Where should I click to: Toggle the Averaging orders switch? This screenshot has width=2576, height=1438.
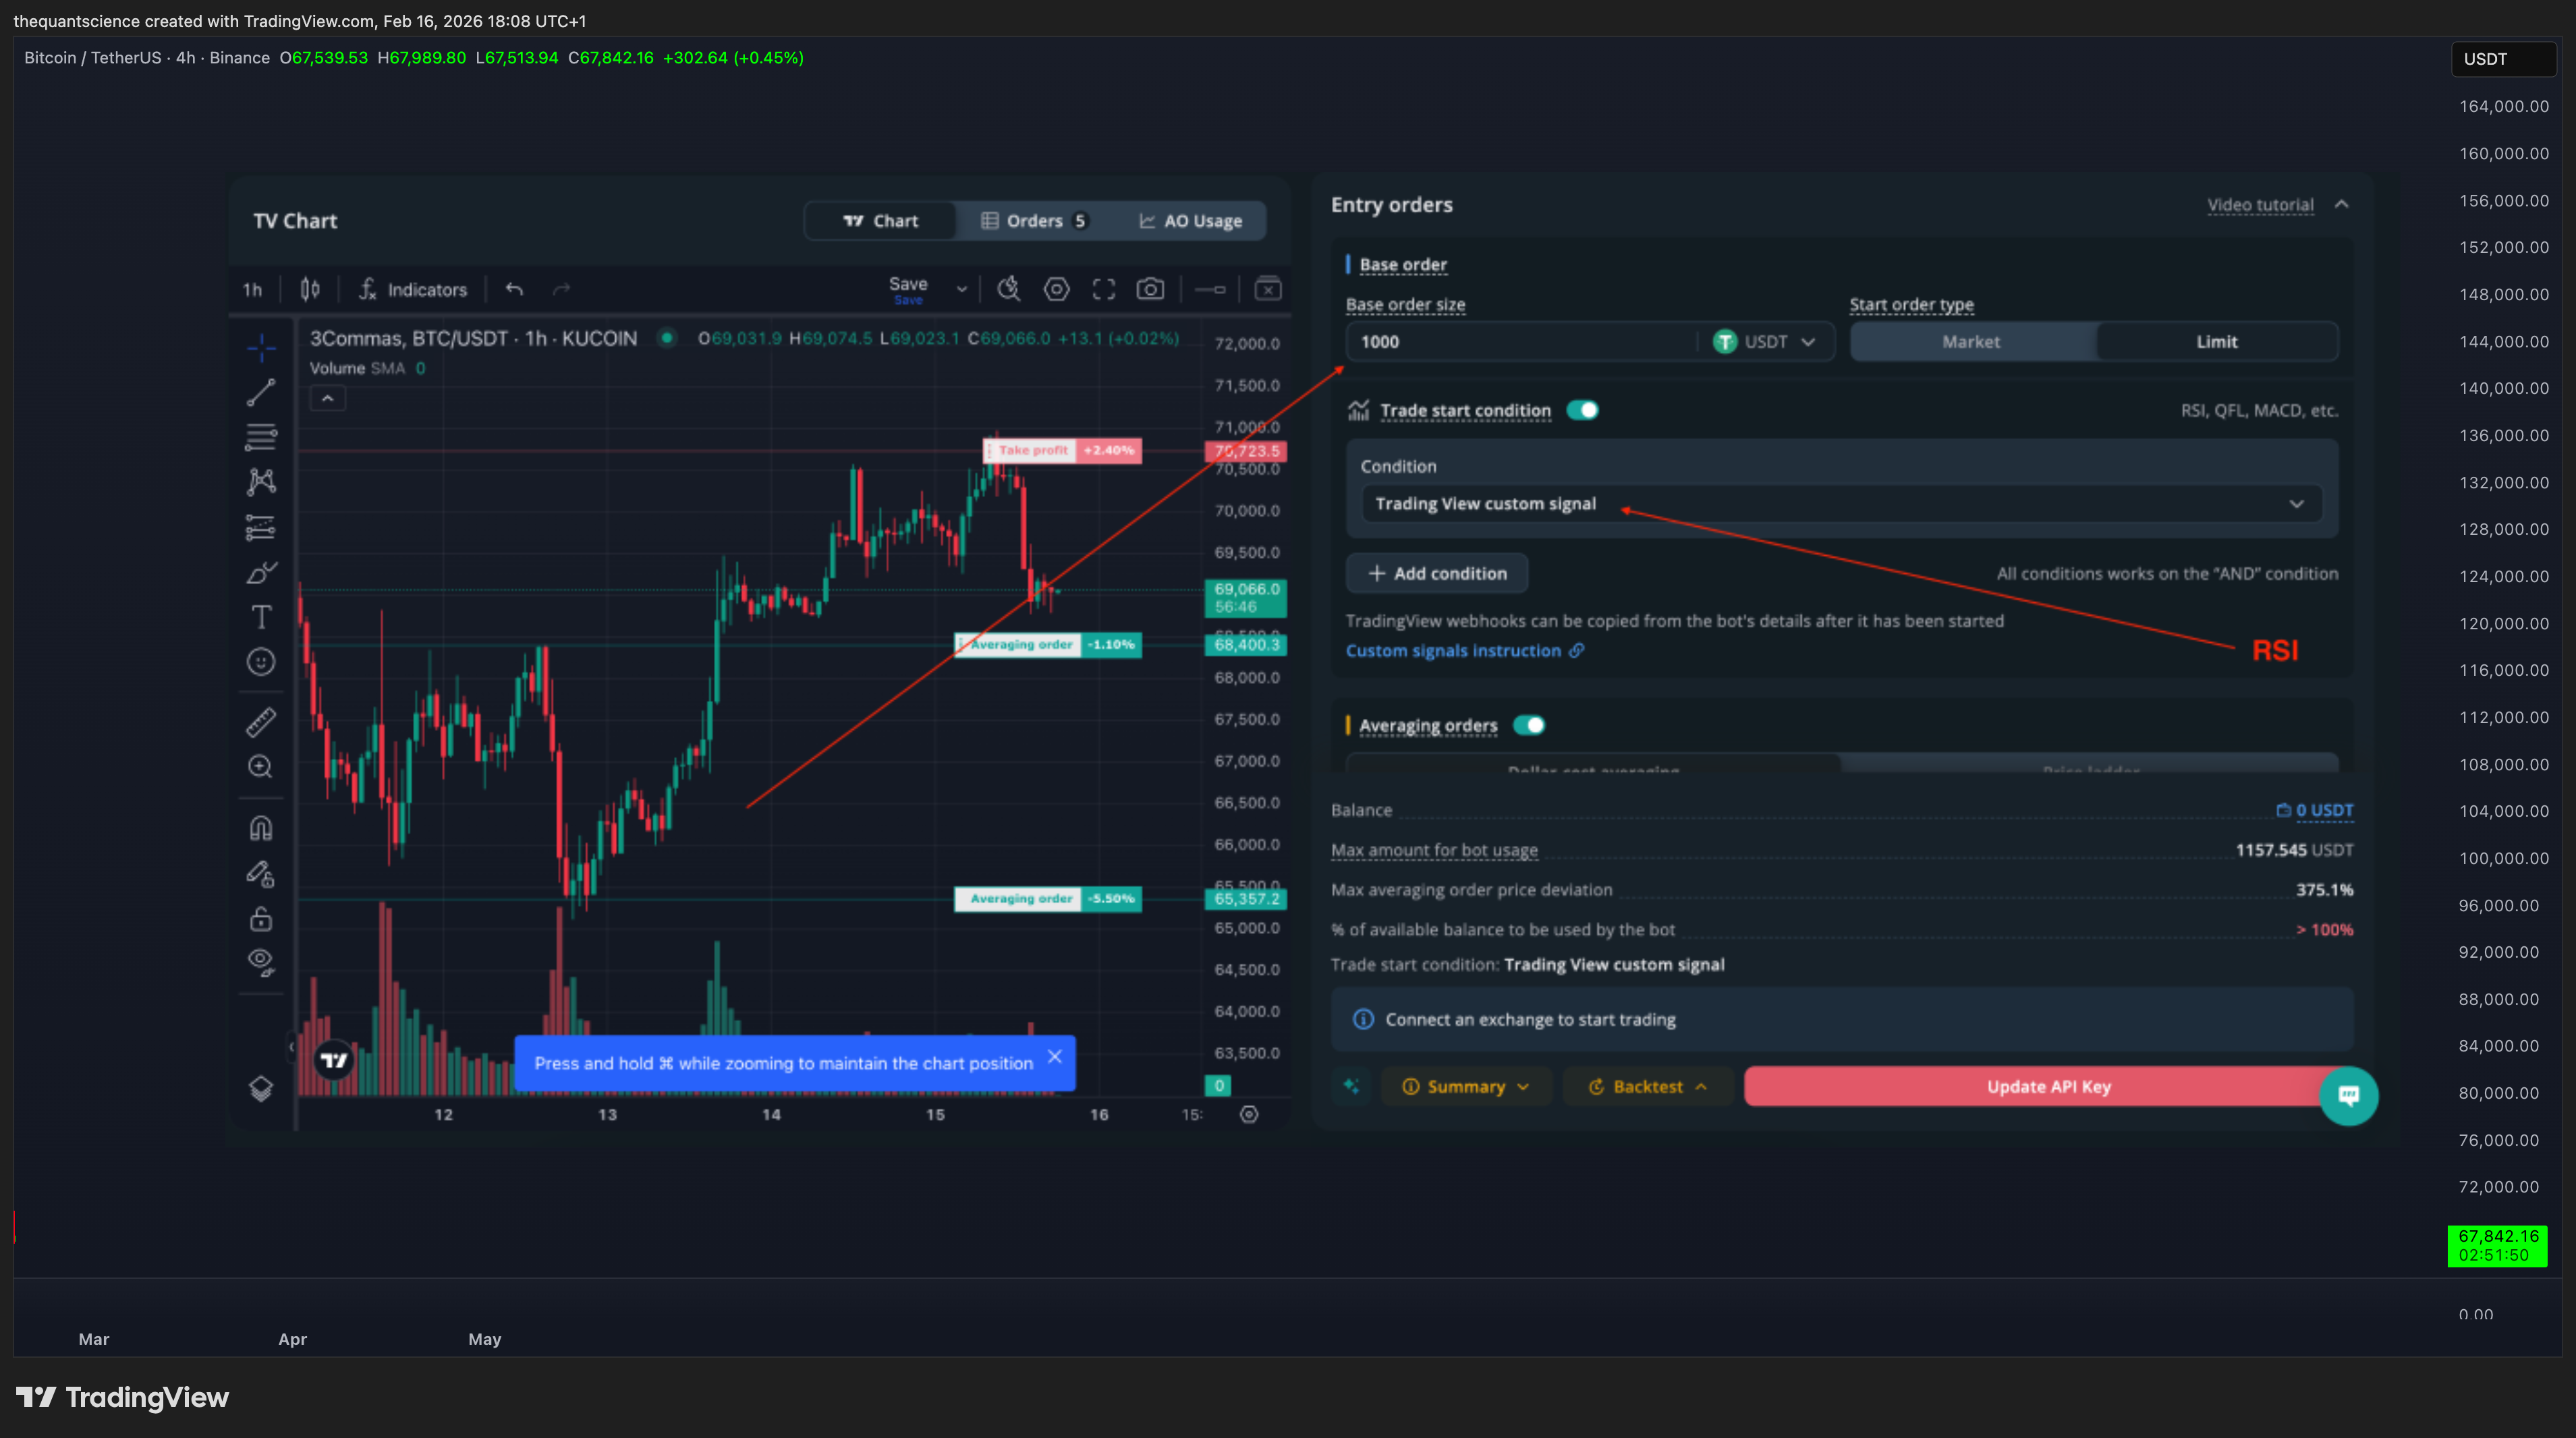(1528, 725)
